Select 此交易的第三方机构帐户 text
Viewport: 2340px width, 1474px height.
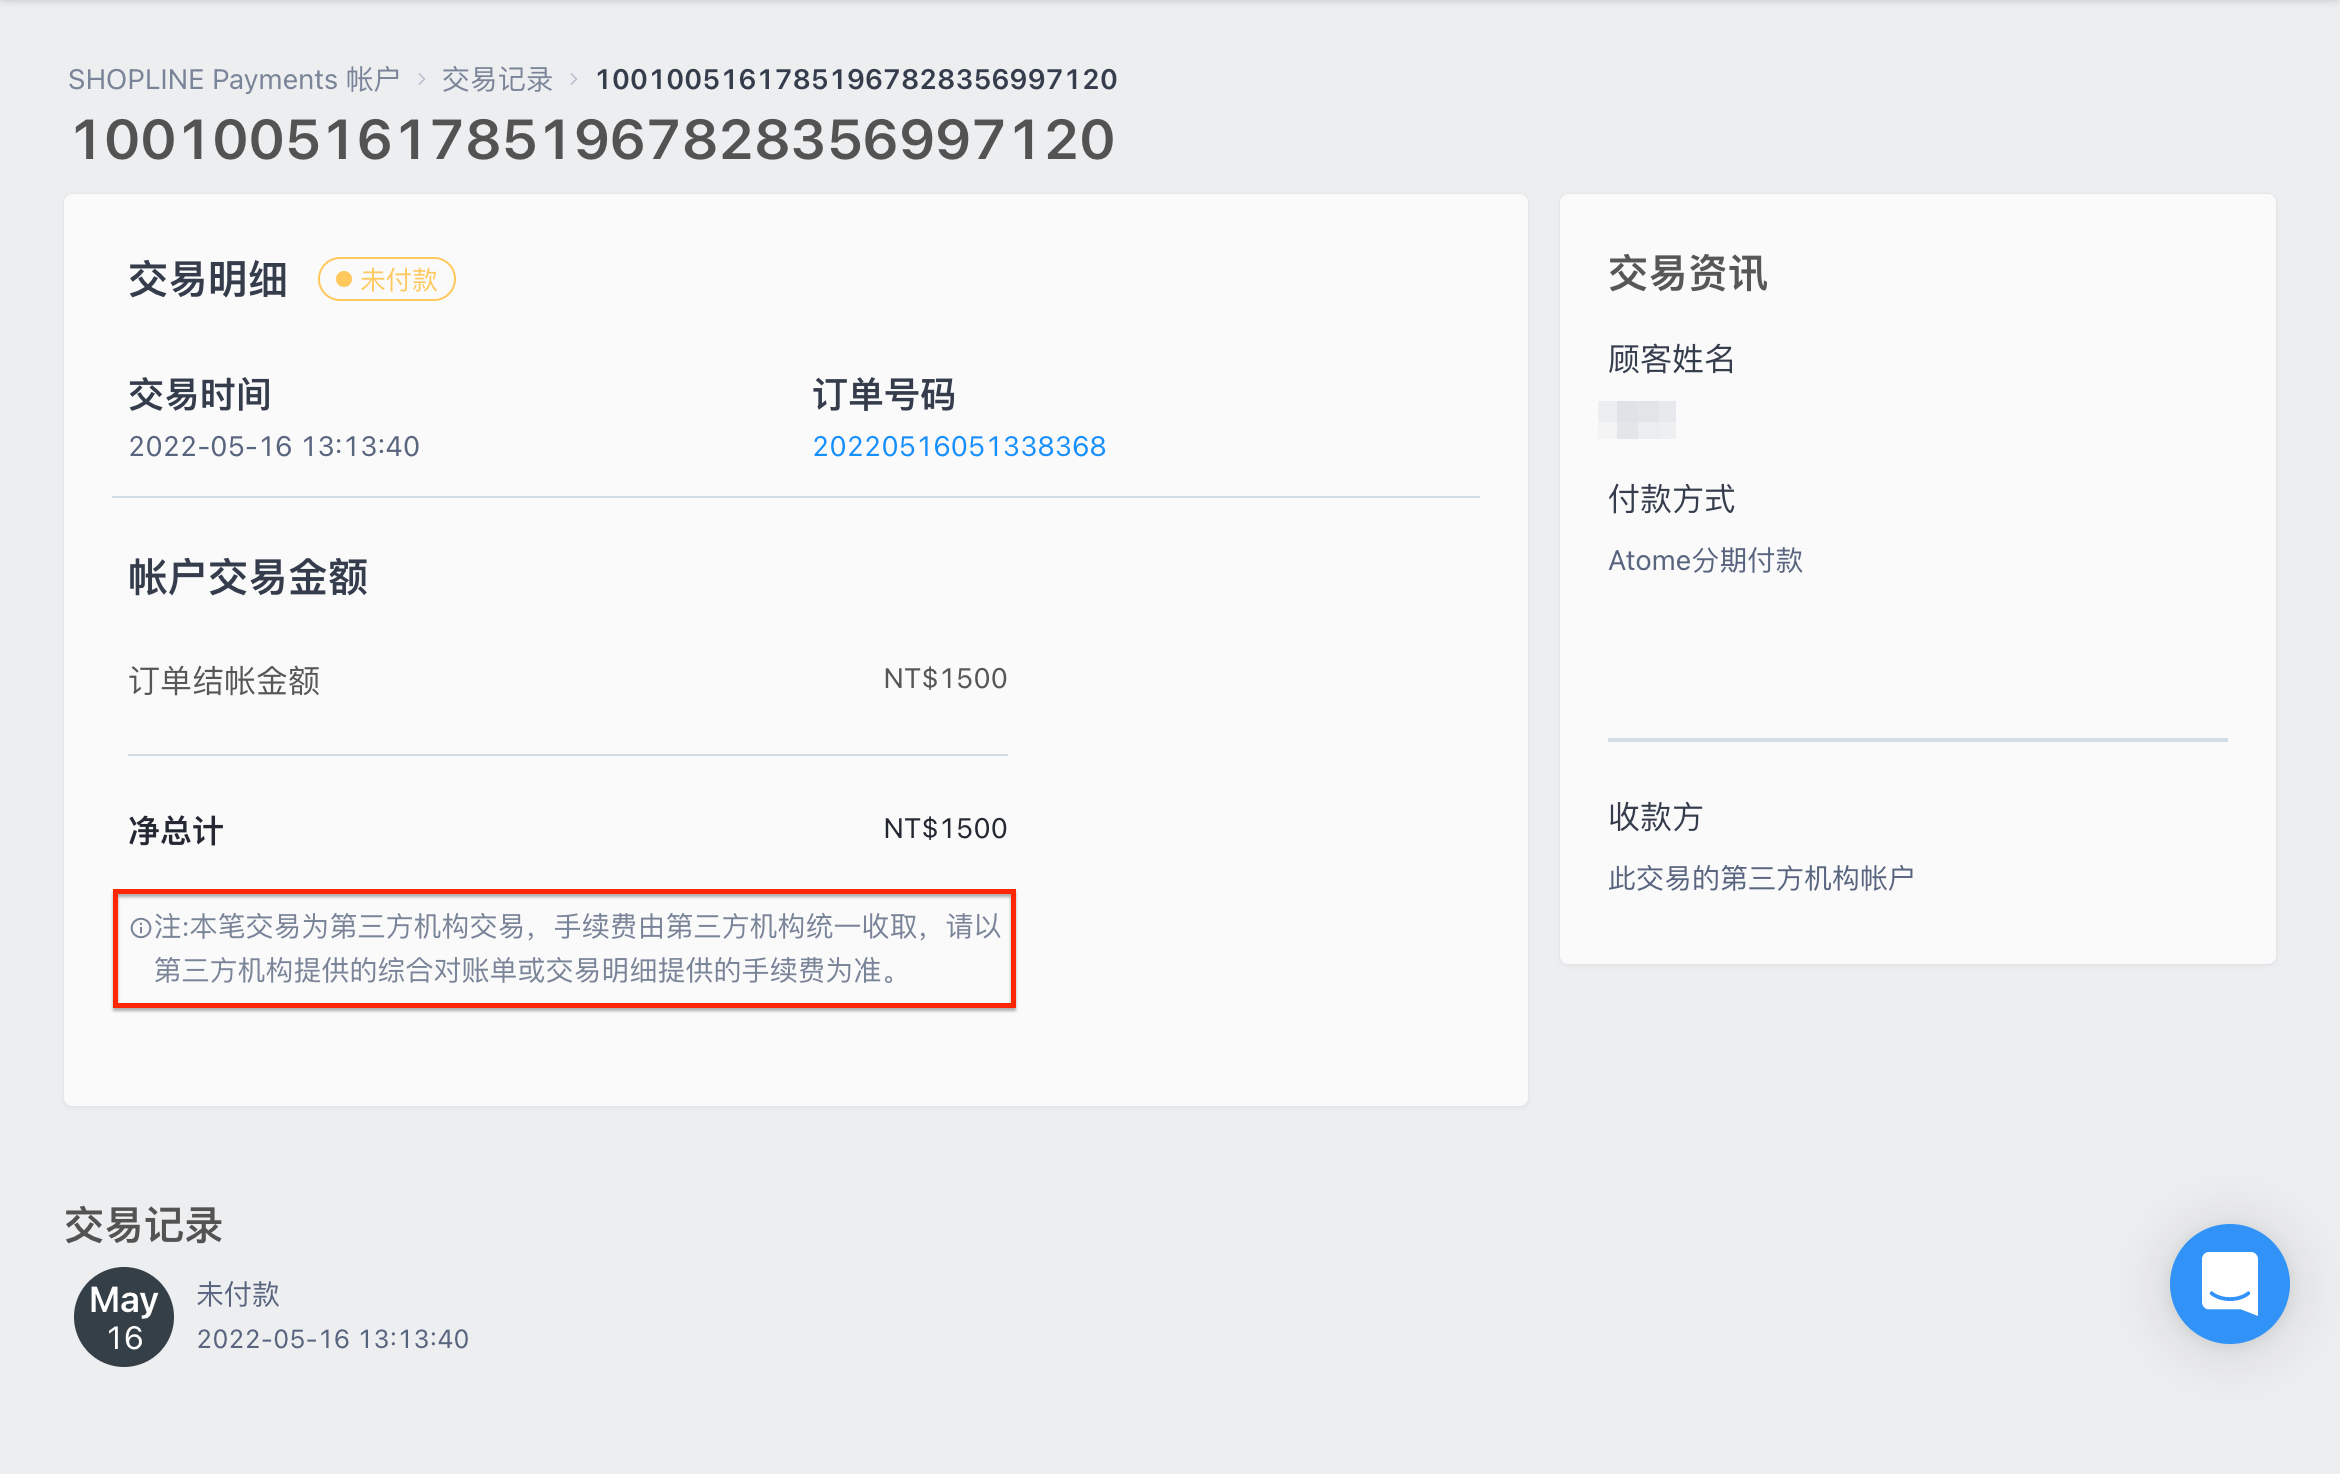coord(1761,878)
